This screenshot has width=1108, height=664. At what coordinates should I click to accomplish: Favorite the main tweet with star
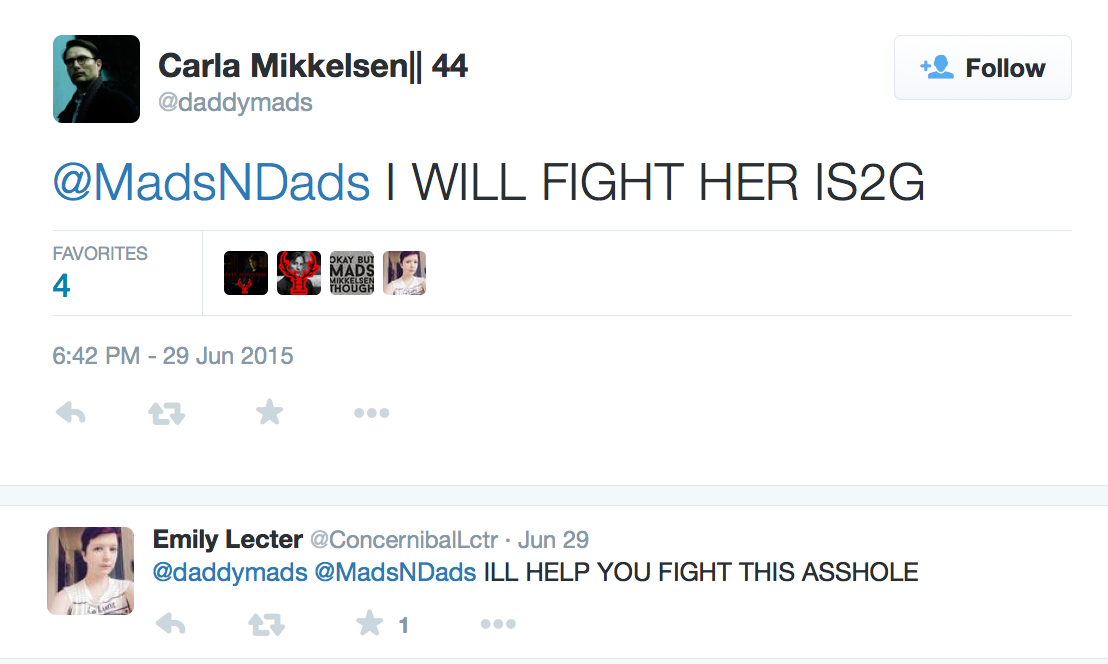click(x=269, y=412)
